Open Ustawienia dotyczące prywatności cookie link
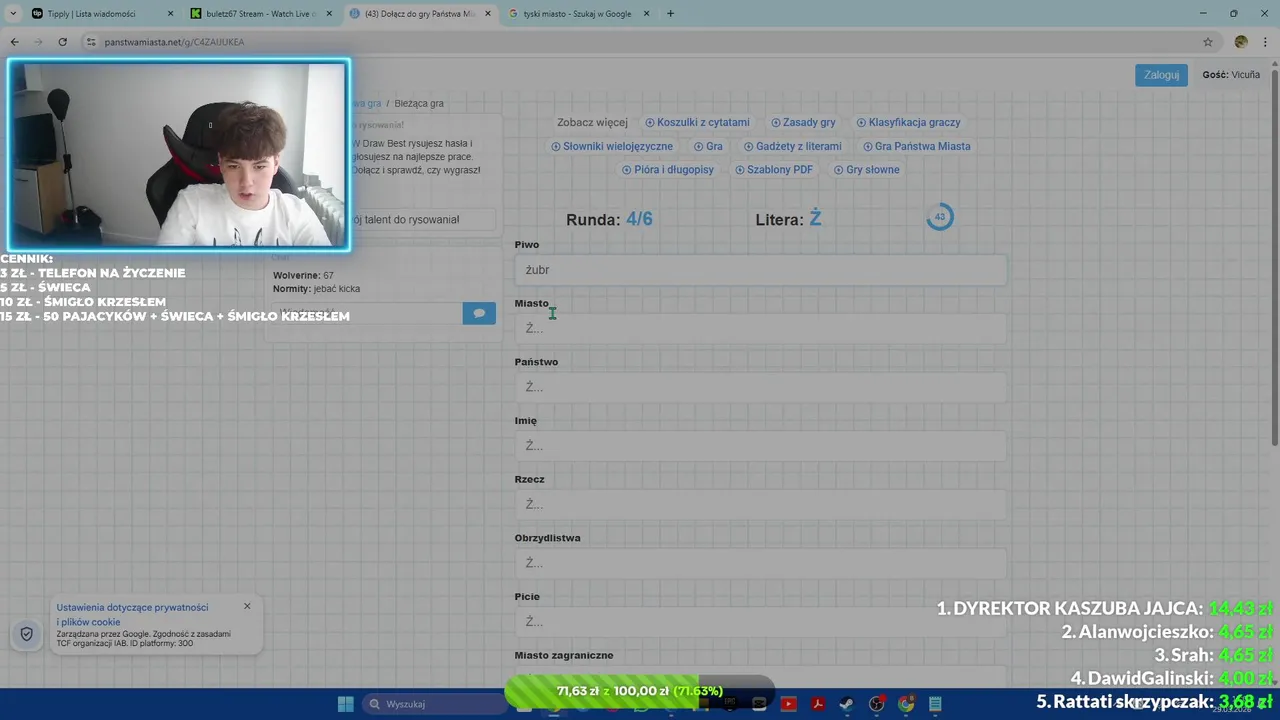 click(132, 614)
